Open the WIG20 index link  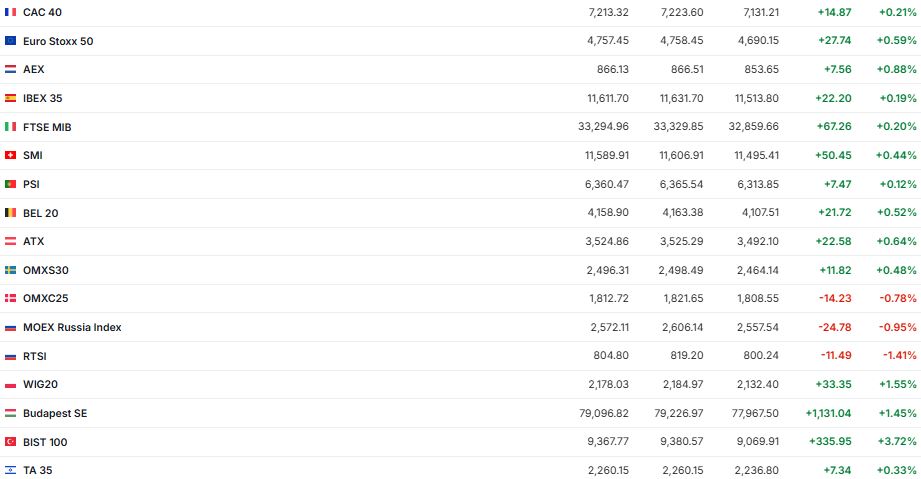(40, 384)
